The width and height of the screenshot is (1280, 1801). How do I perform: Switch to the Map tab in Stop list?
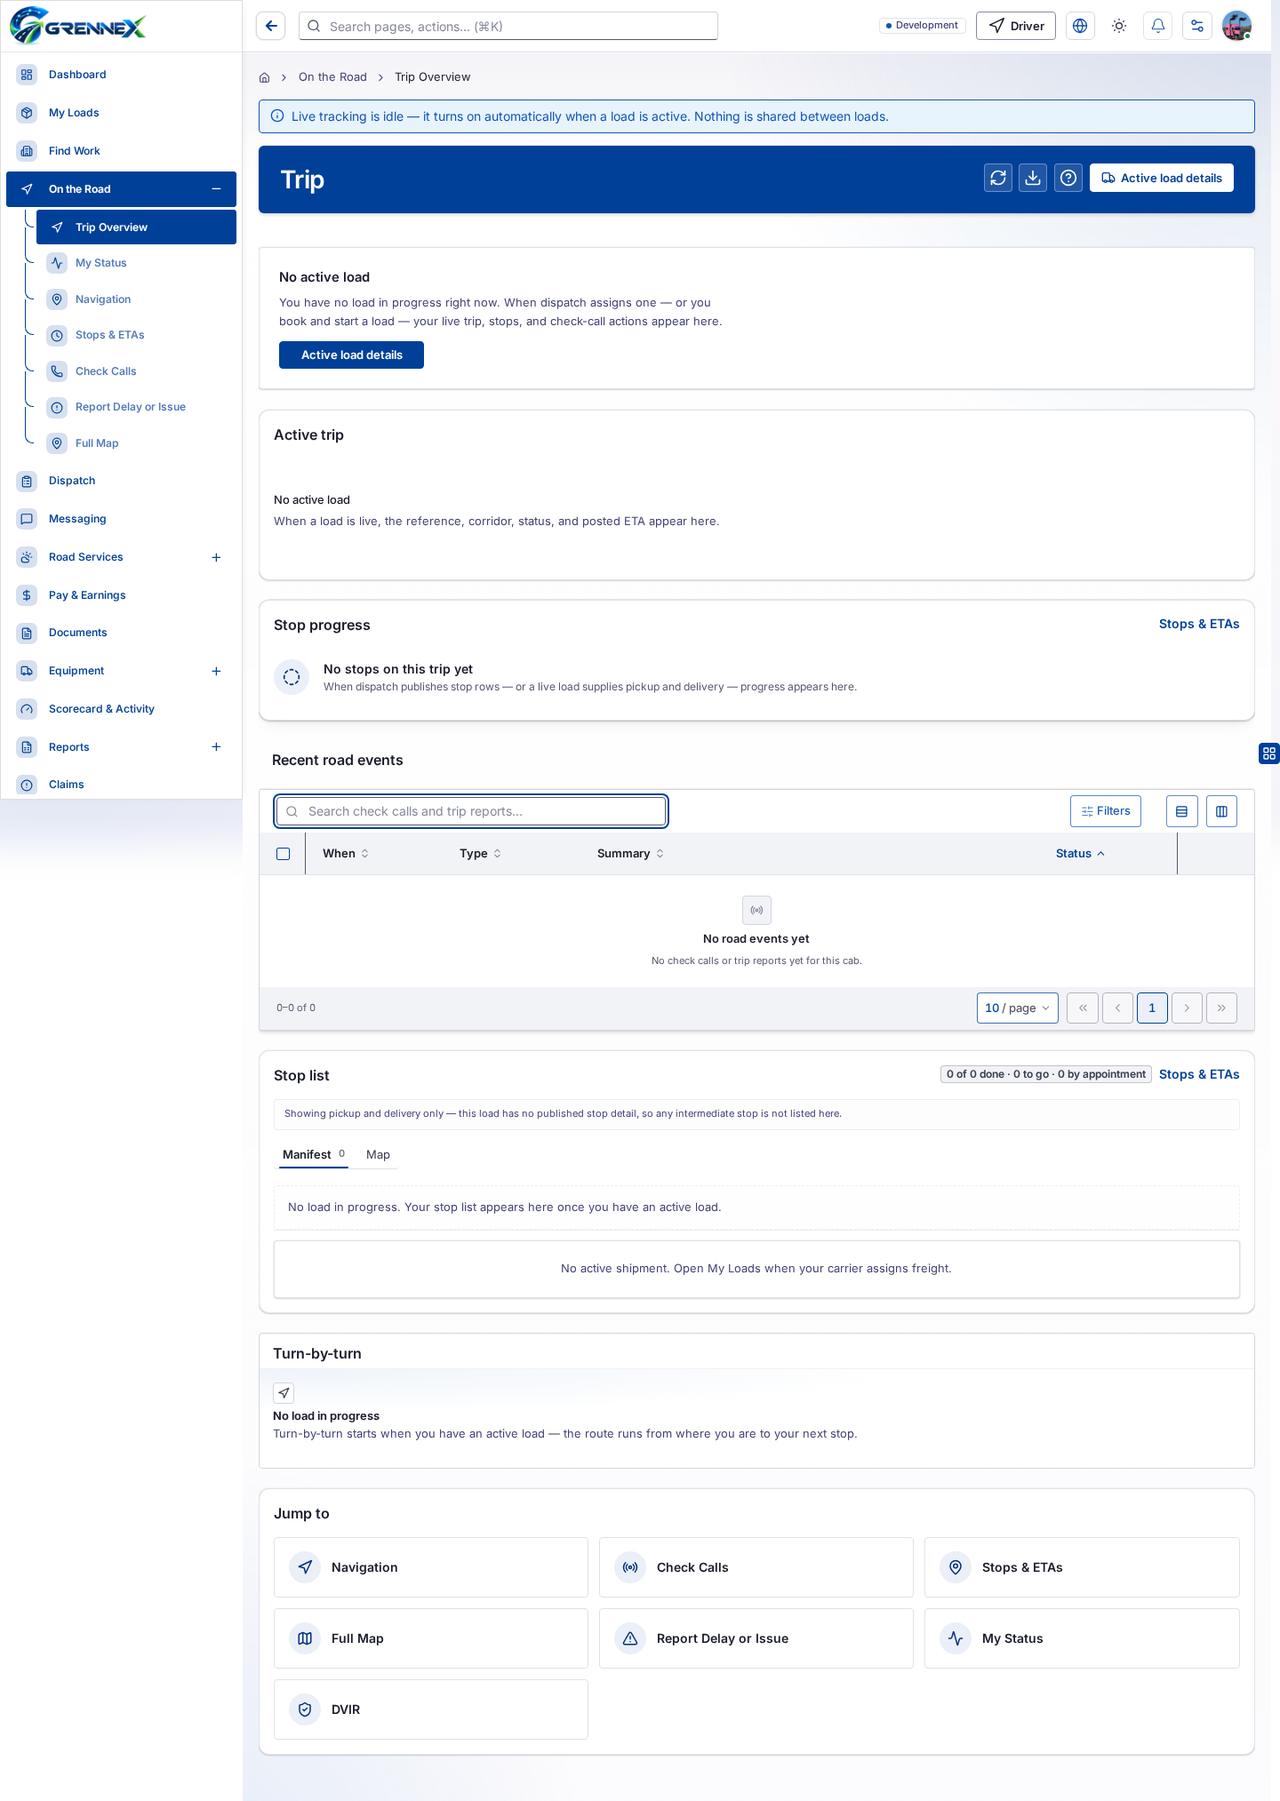coord(378,1154)
